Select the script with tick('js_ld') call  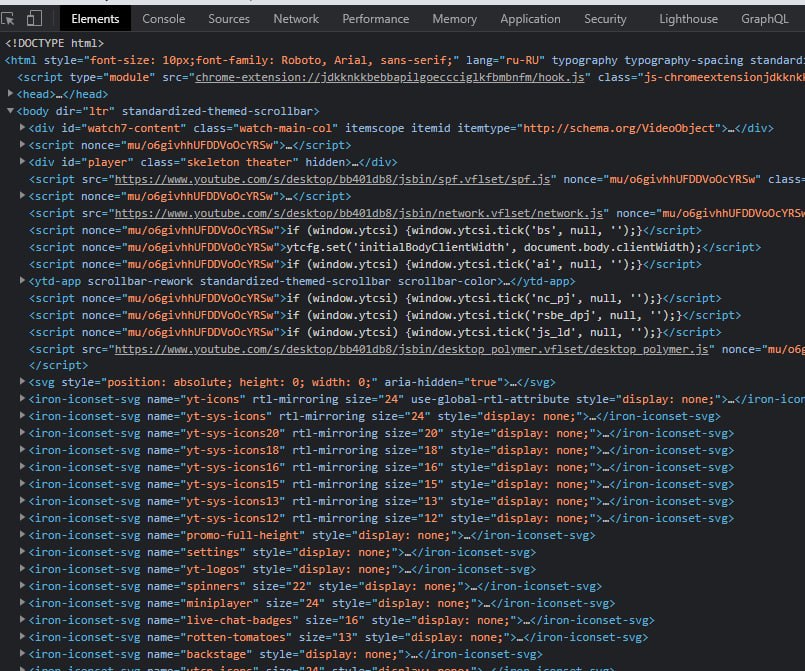pos(375,332)
